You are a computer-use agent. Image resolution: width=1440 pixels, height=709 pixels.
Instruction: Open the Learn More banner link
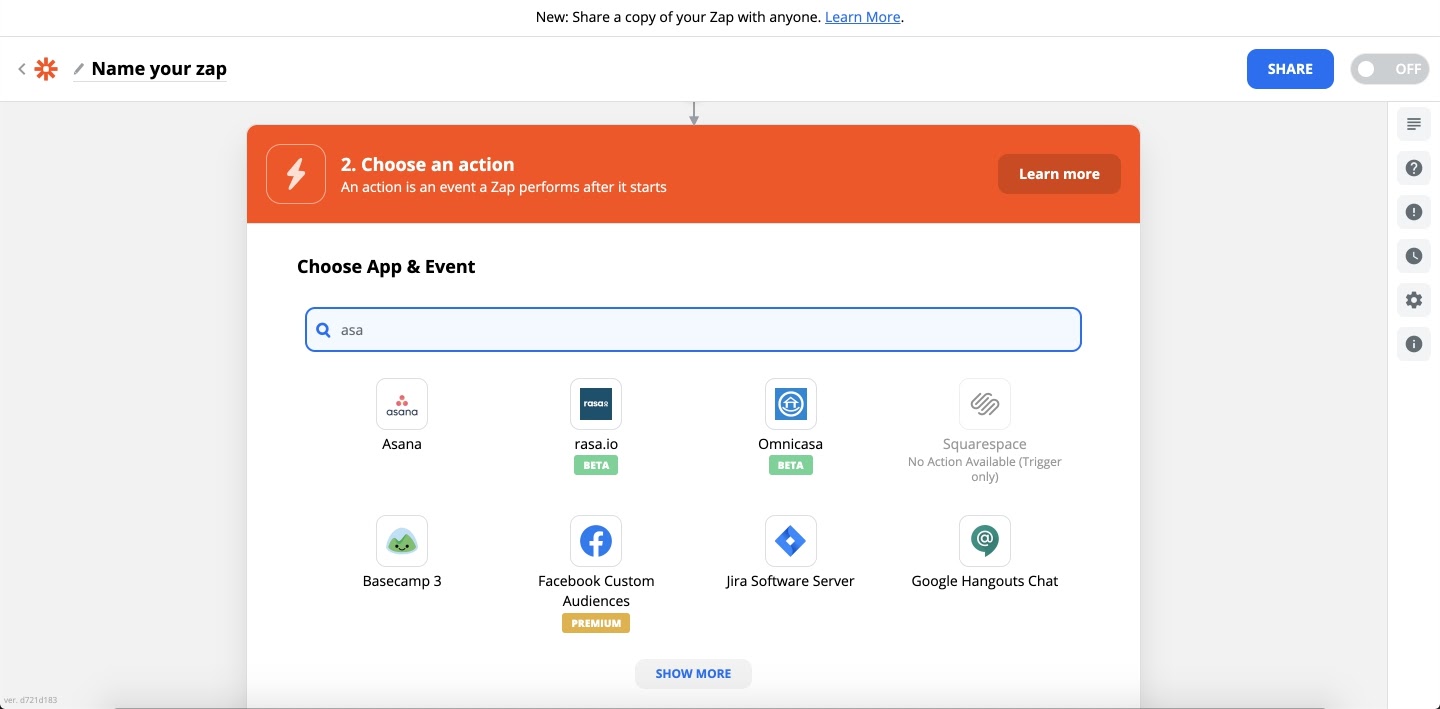[x=863, y=17]
